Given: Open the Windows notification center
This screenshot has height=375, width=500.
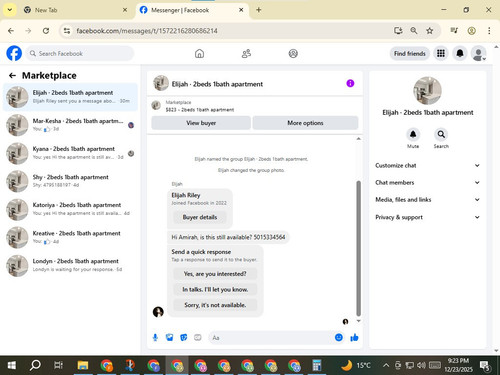Looking at the screenshot, I should (x=484, y=366).
